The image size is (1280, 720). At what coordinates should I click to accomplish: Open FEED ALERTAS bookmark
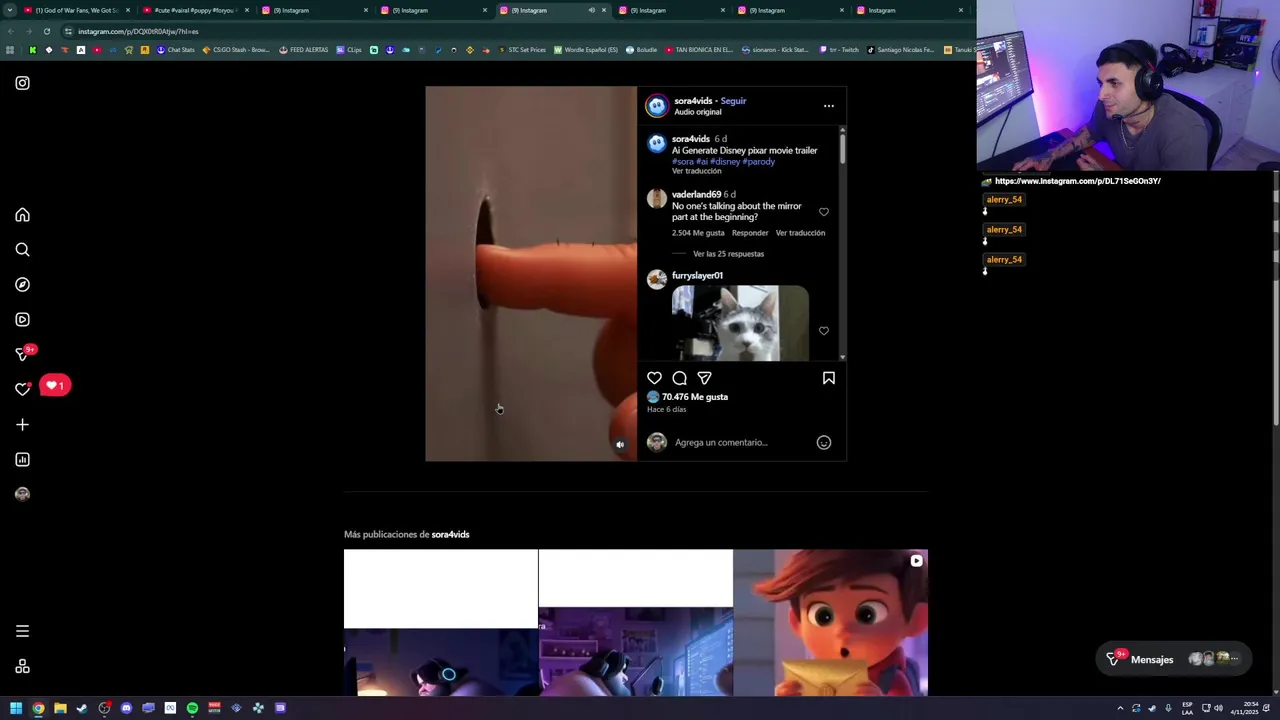pyautogui.click(x=303, y=50)
